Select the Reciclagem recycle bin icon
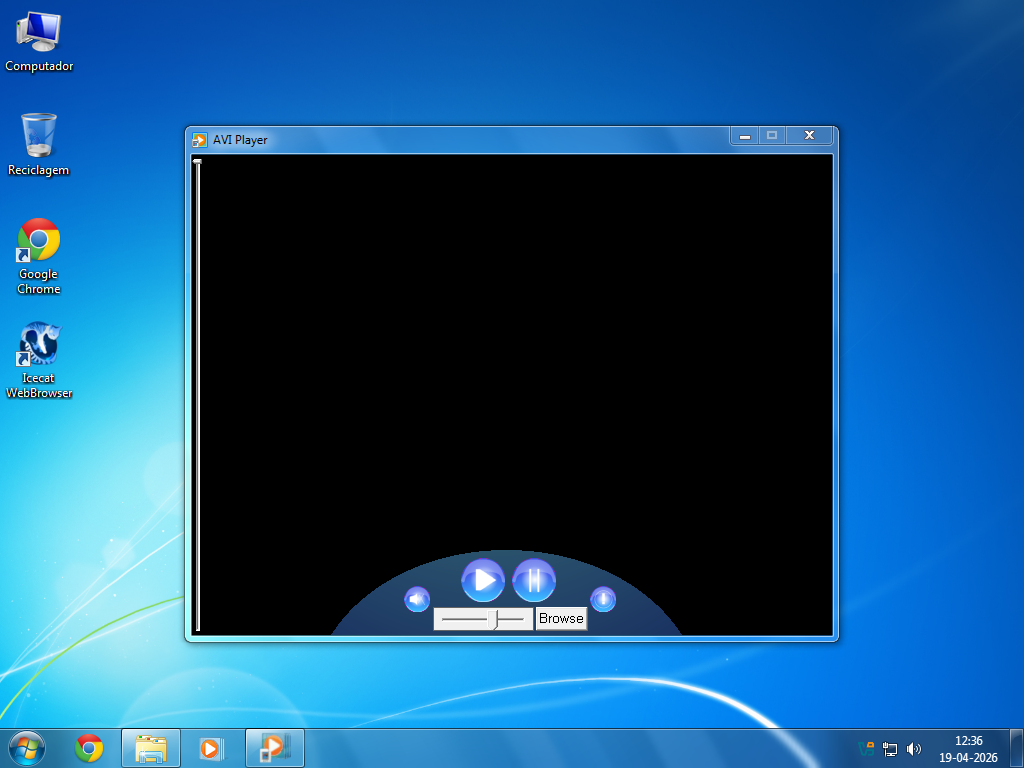The image size is (1024, 768). pyautogui.click(x=39, y=145)
